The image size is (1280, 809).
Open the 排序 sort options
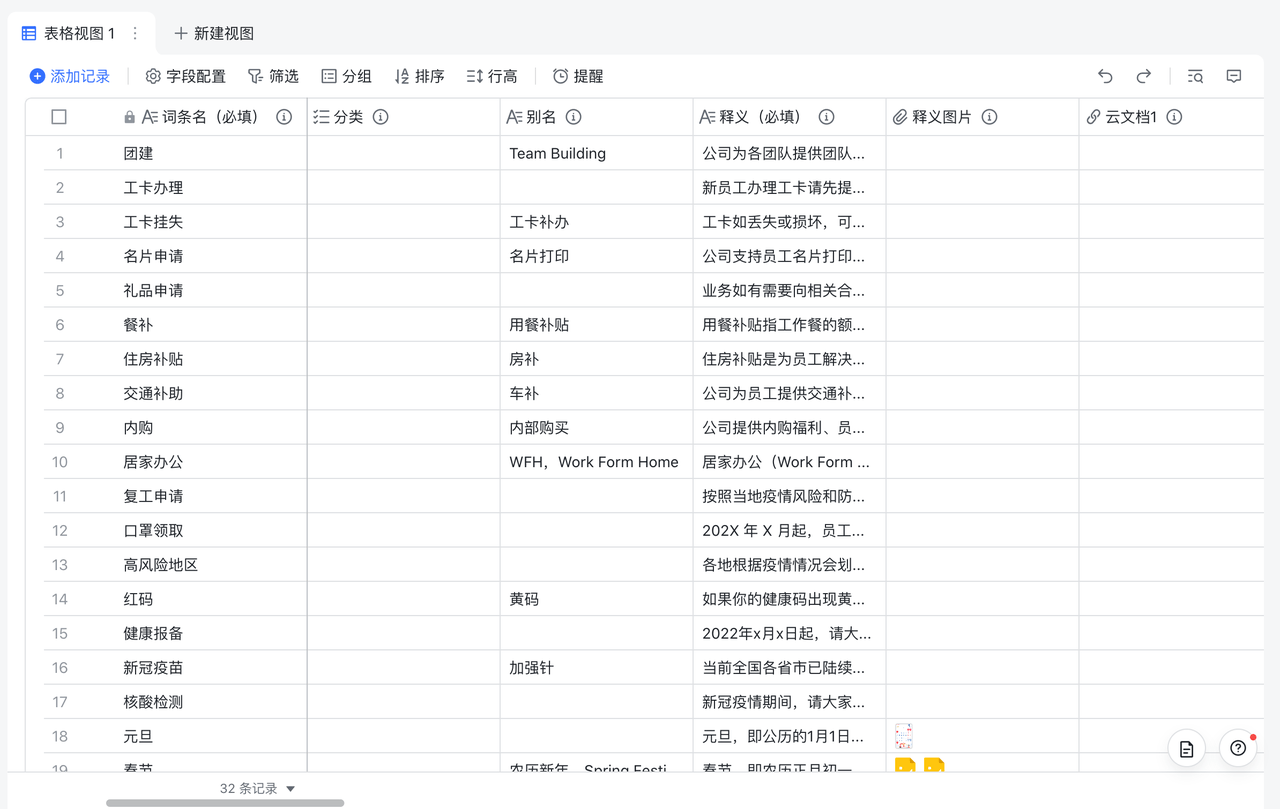pos(419,76)
